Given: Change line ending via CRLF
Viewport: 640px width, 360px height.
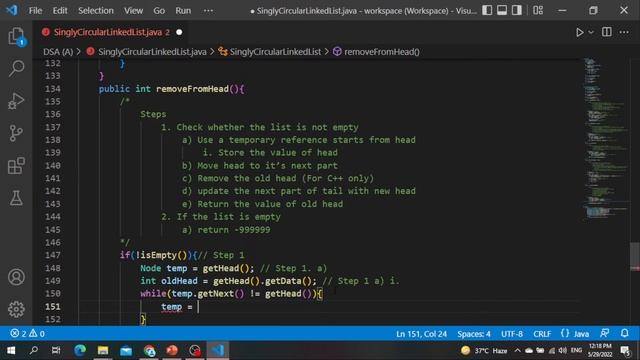Looking at the screenshot, I should [x=542, y=334].
